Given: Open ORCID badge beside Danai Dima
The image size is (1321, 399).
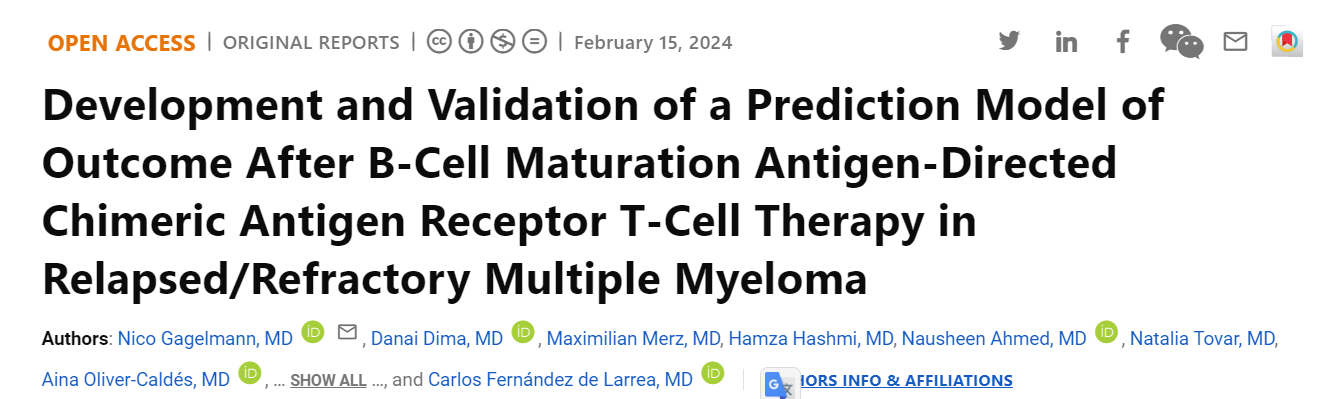Looking at the screenshot, I should pyautogui.click(x=523, y=332).
